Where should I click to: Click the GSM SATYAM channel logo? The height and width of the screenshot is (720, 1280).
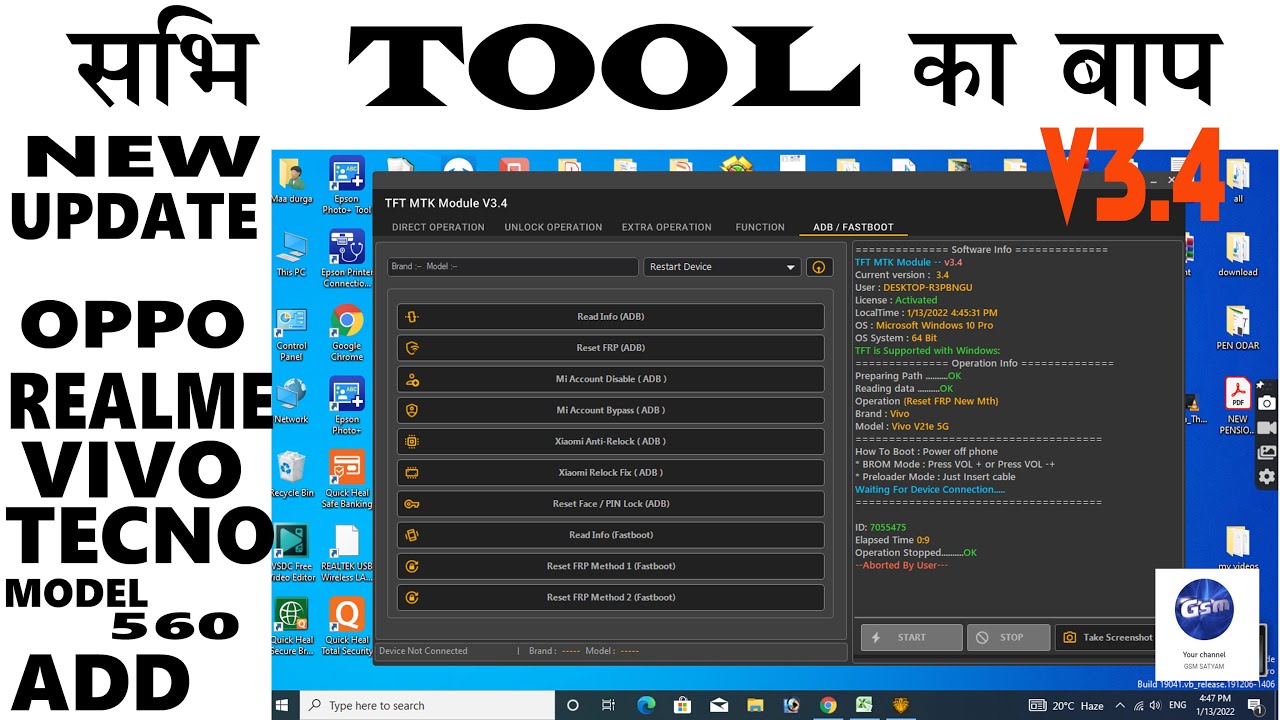(1204, 609)
